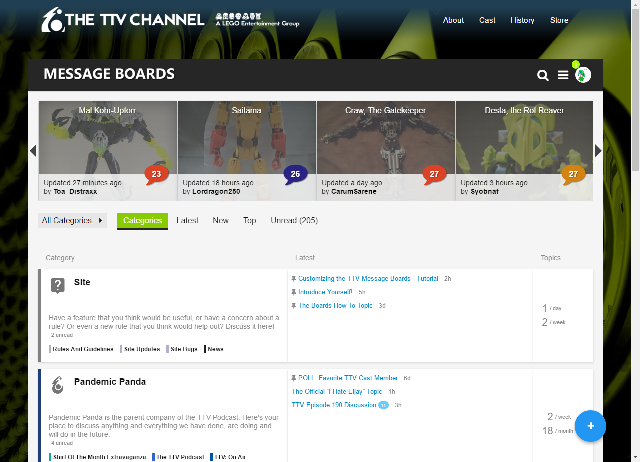640x462 pixels.
Task: Open Customizing the TTV Message Boards Tutorial
Action: point(368,279)
